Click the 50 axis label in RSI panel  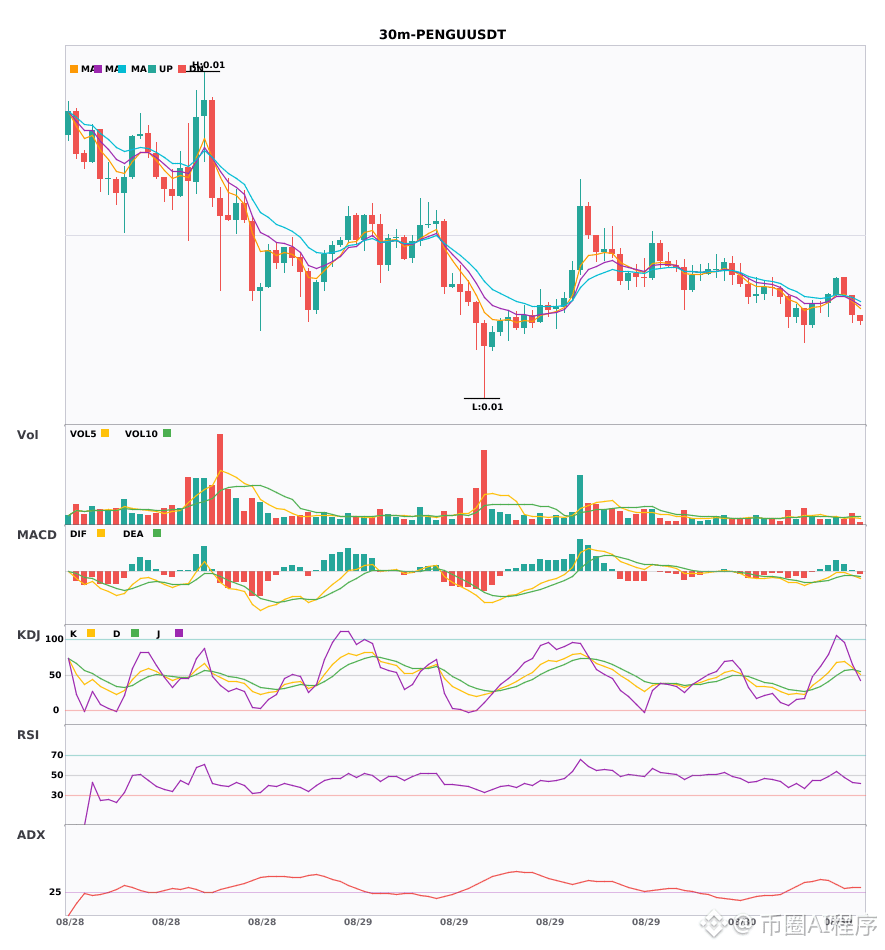[x=57, y=775]
